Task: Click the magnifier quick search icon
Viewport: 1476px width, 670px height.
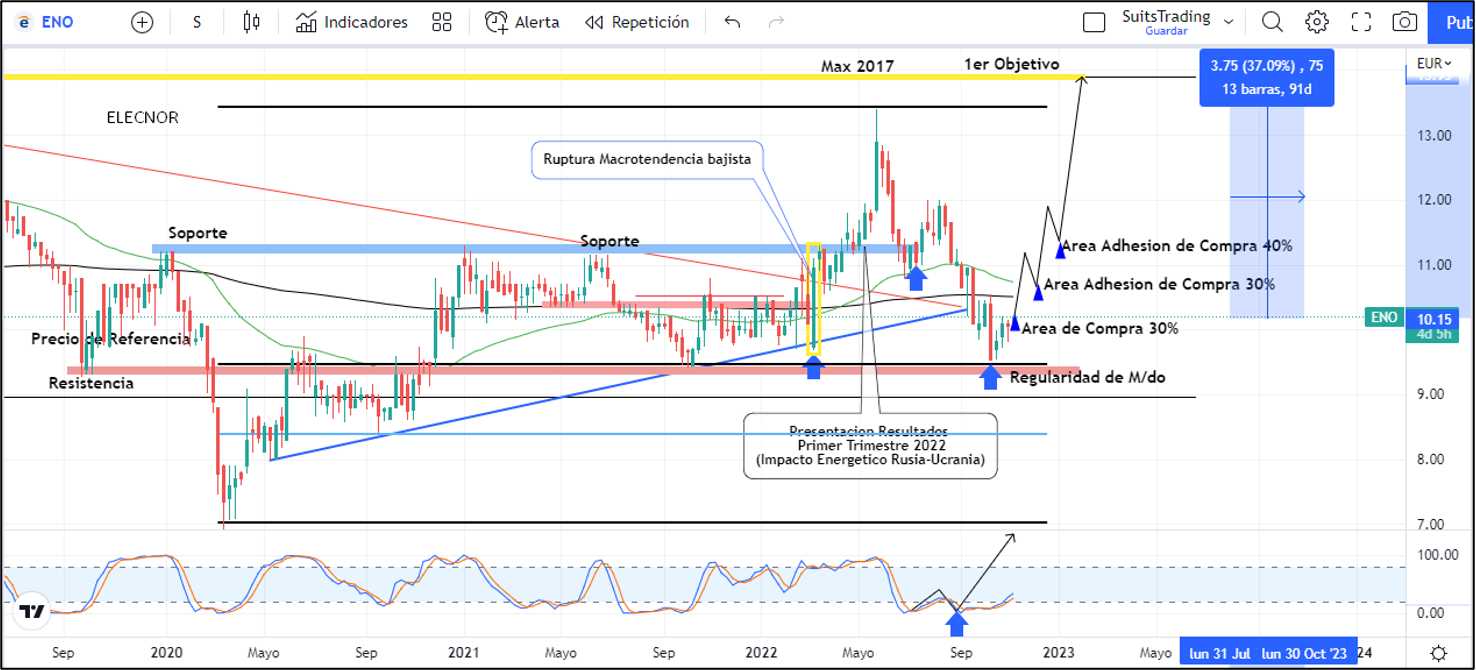Action: point(1272,22)
